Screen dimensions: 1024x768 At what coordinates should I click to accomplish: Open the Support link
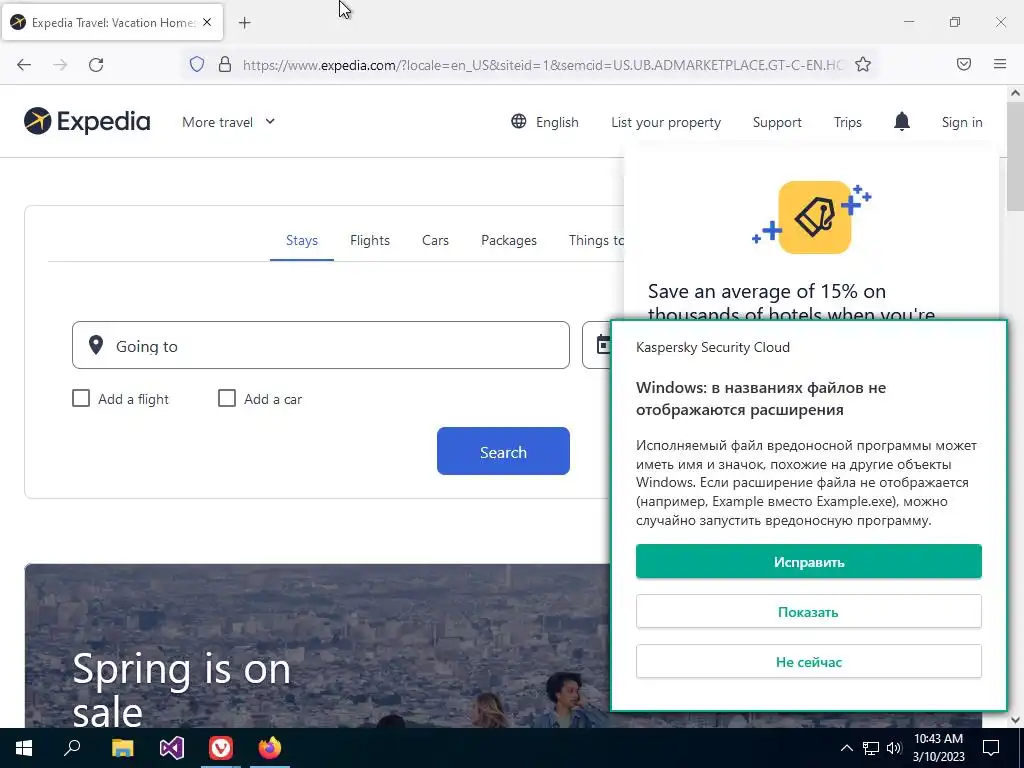tap(777, 122)
